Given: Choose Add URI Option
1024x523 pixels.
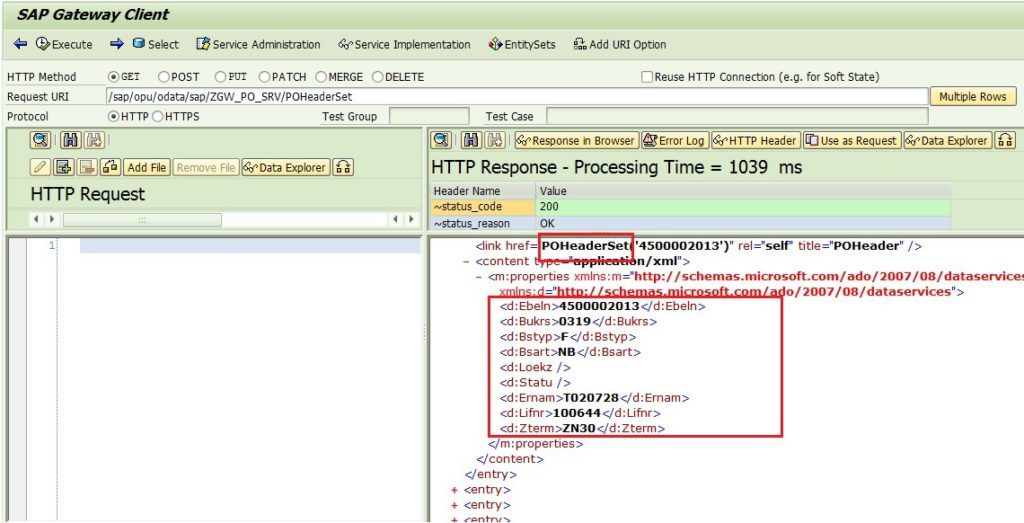Looking at the screenshot, I should [620, 44].
